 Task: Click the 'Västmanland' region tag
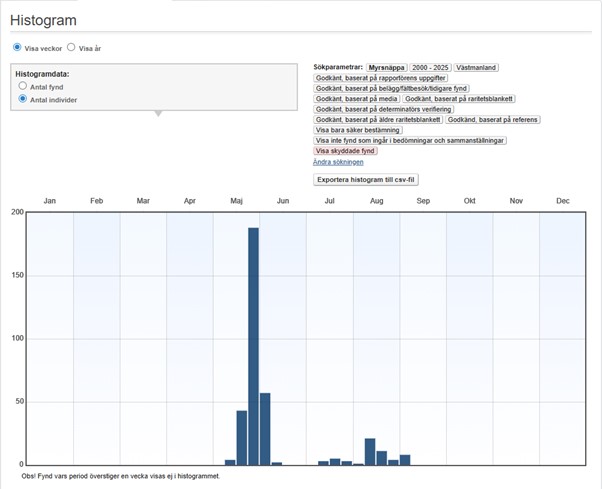click(476, 67)
